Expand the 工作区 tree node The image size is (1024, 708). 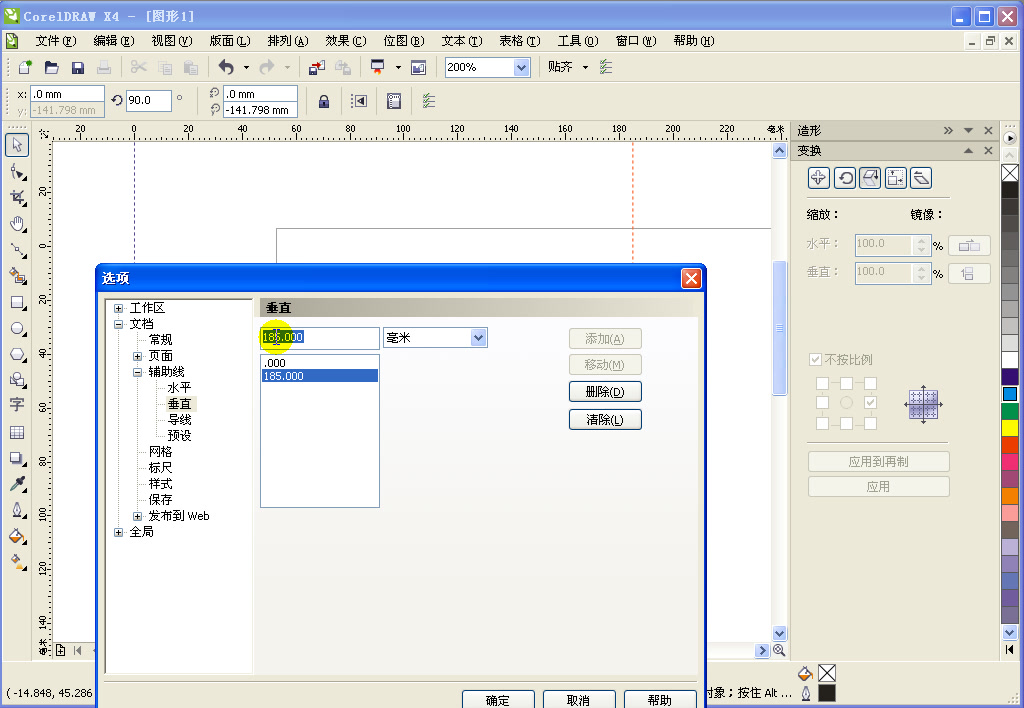click(x=118, y=308)
